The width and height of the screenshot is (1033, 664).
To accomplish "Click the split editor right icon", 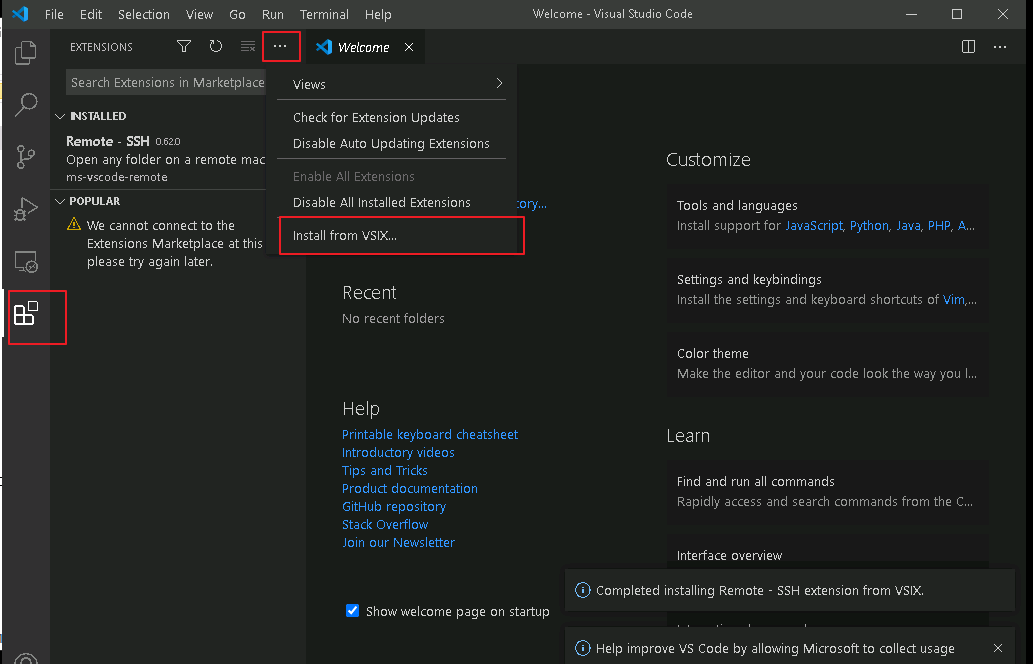I will (968, 47).
